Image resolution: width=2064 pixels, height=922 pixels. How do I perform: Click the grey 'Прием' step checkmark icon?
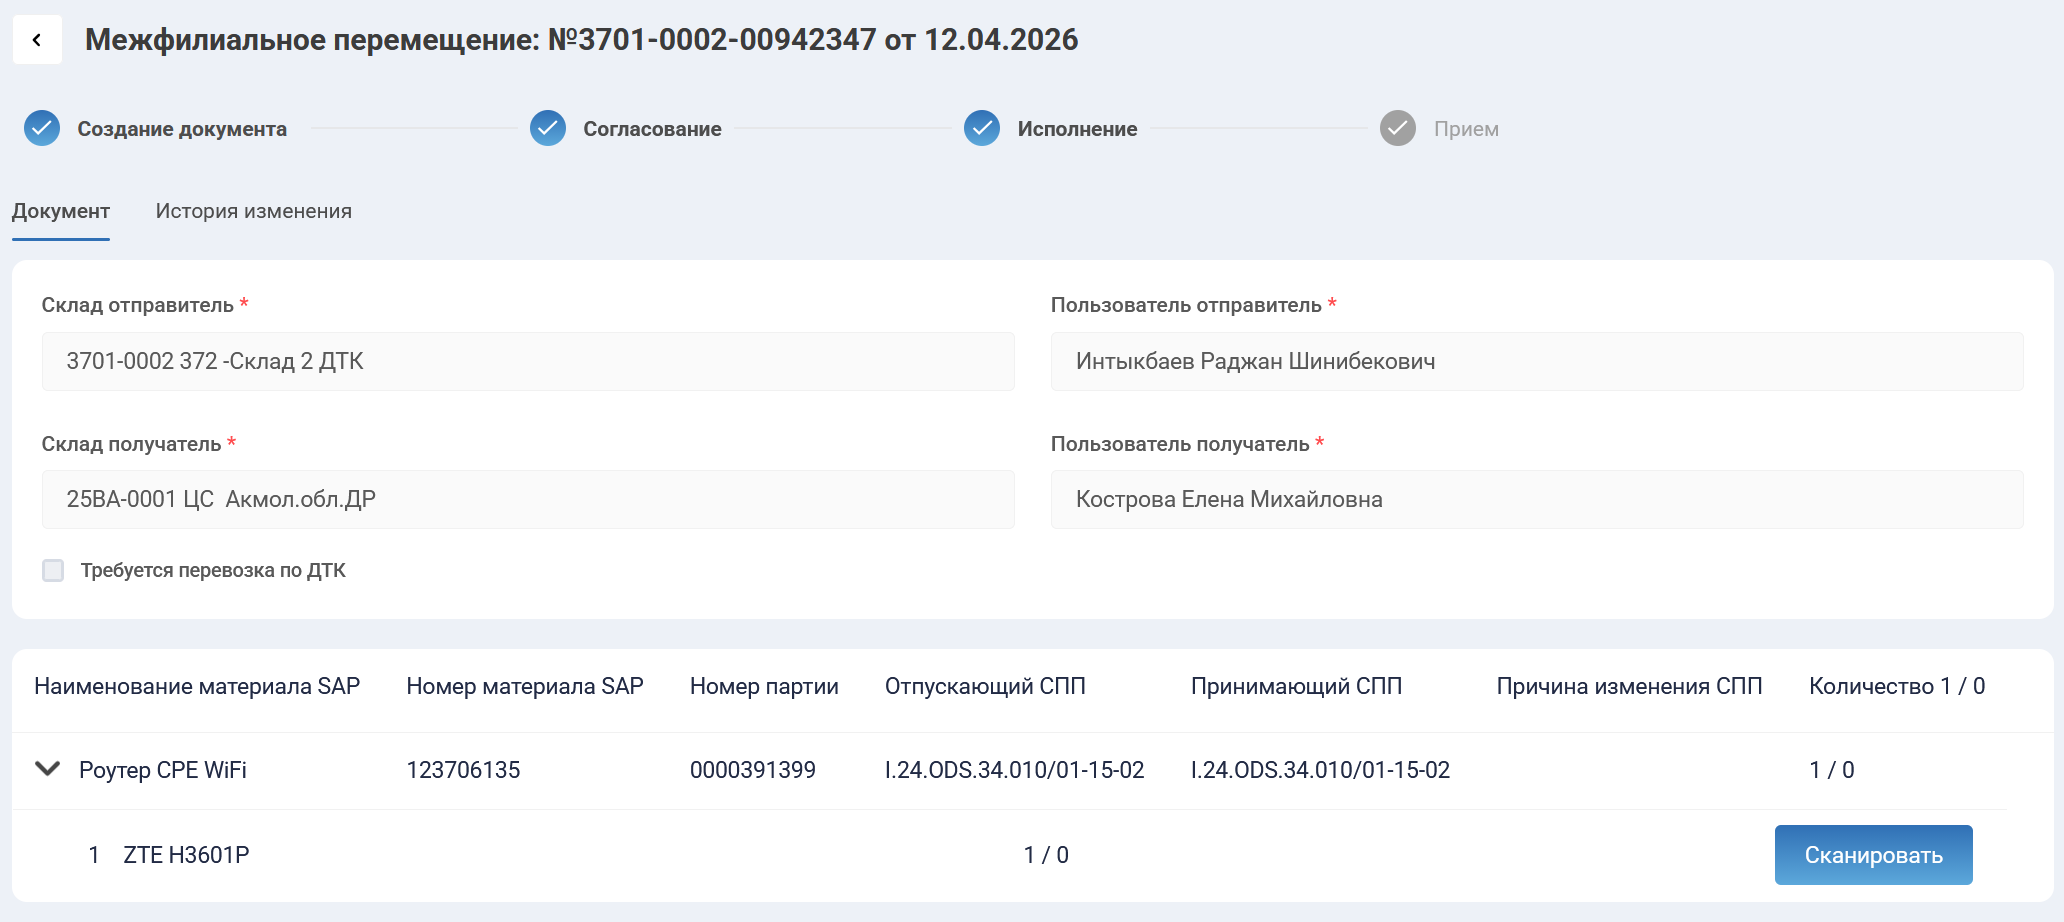[x=1398, y=128]
